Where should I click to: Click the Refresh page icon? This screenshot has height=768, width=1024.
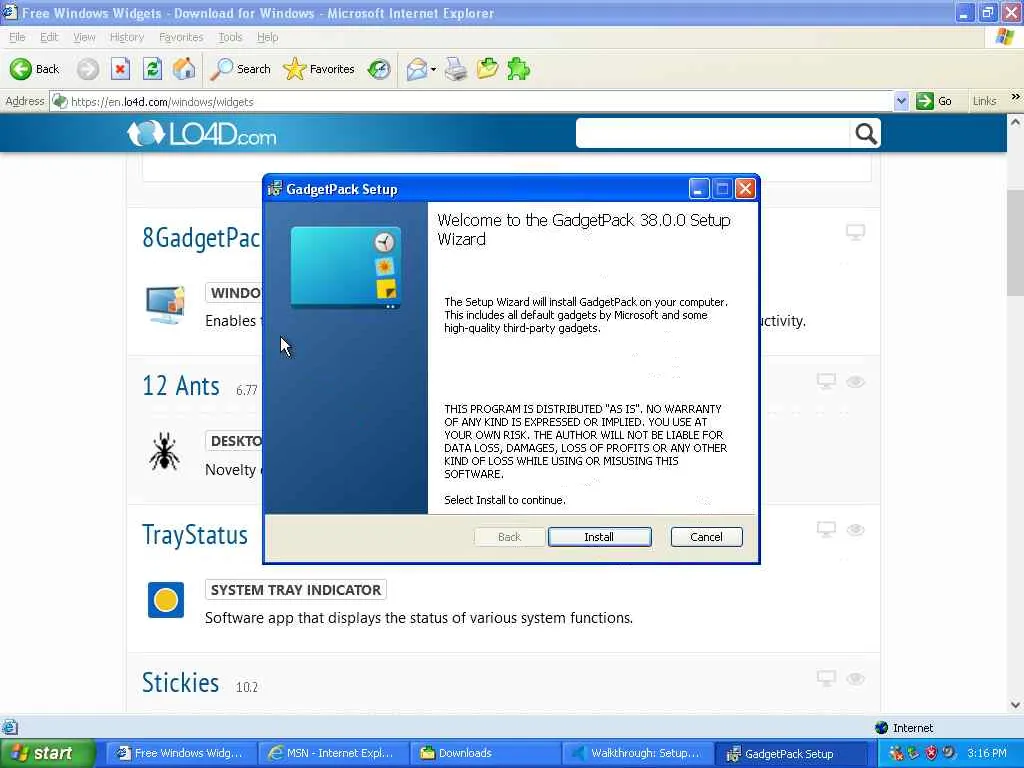click(152, 69)
